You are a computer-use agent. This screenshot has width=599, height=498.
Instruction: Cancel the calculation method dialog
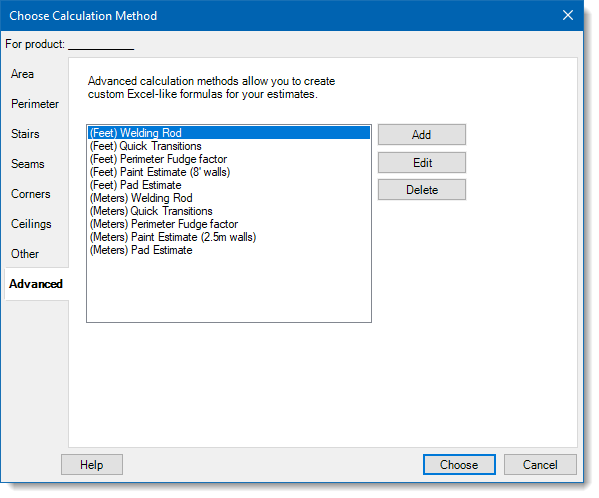tap(540, 465)
